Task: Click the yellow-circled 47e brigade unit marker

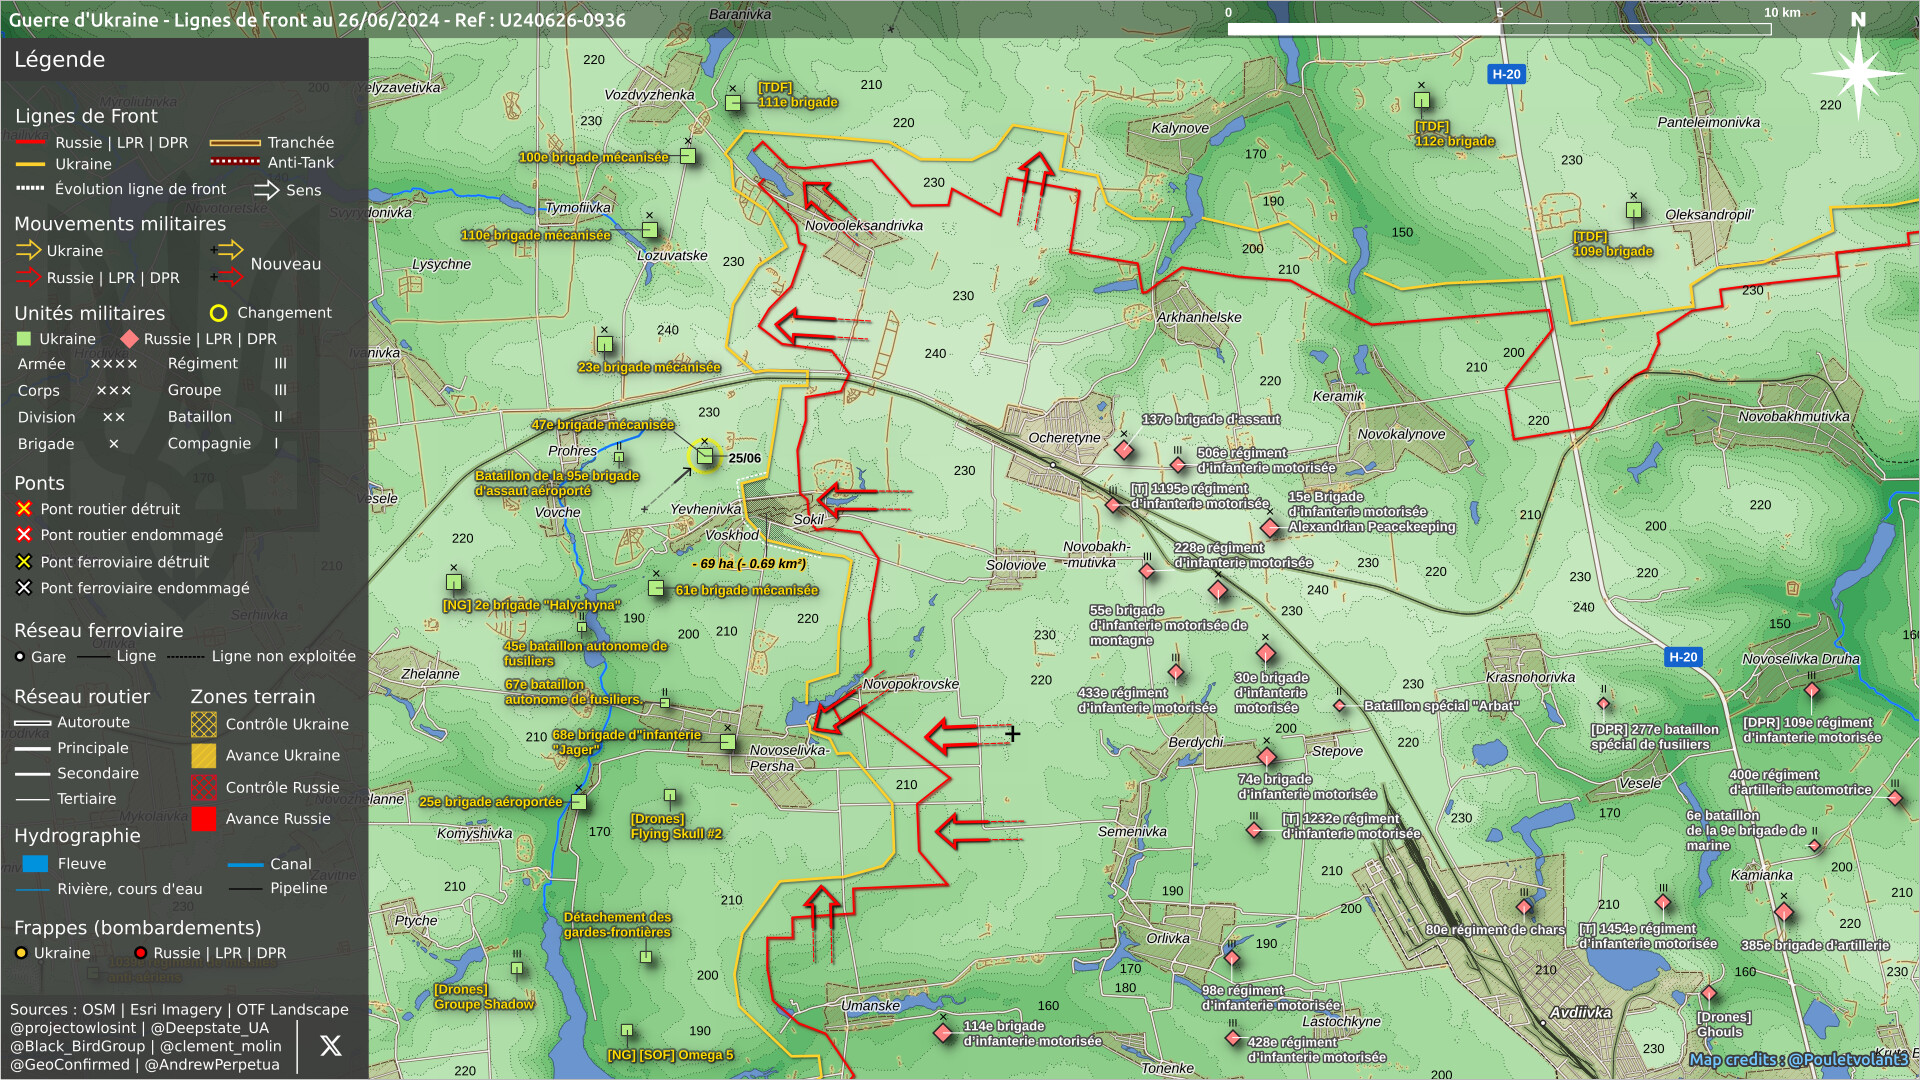Action: click(x=705, y=457)
